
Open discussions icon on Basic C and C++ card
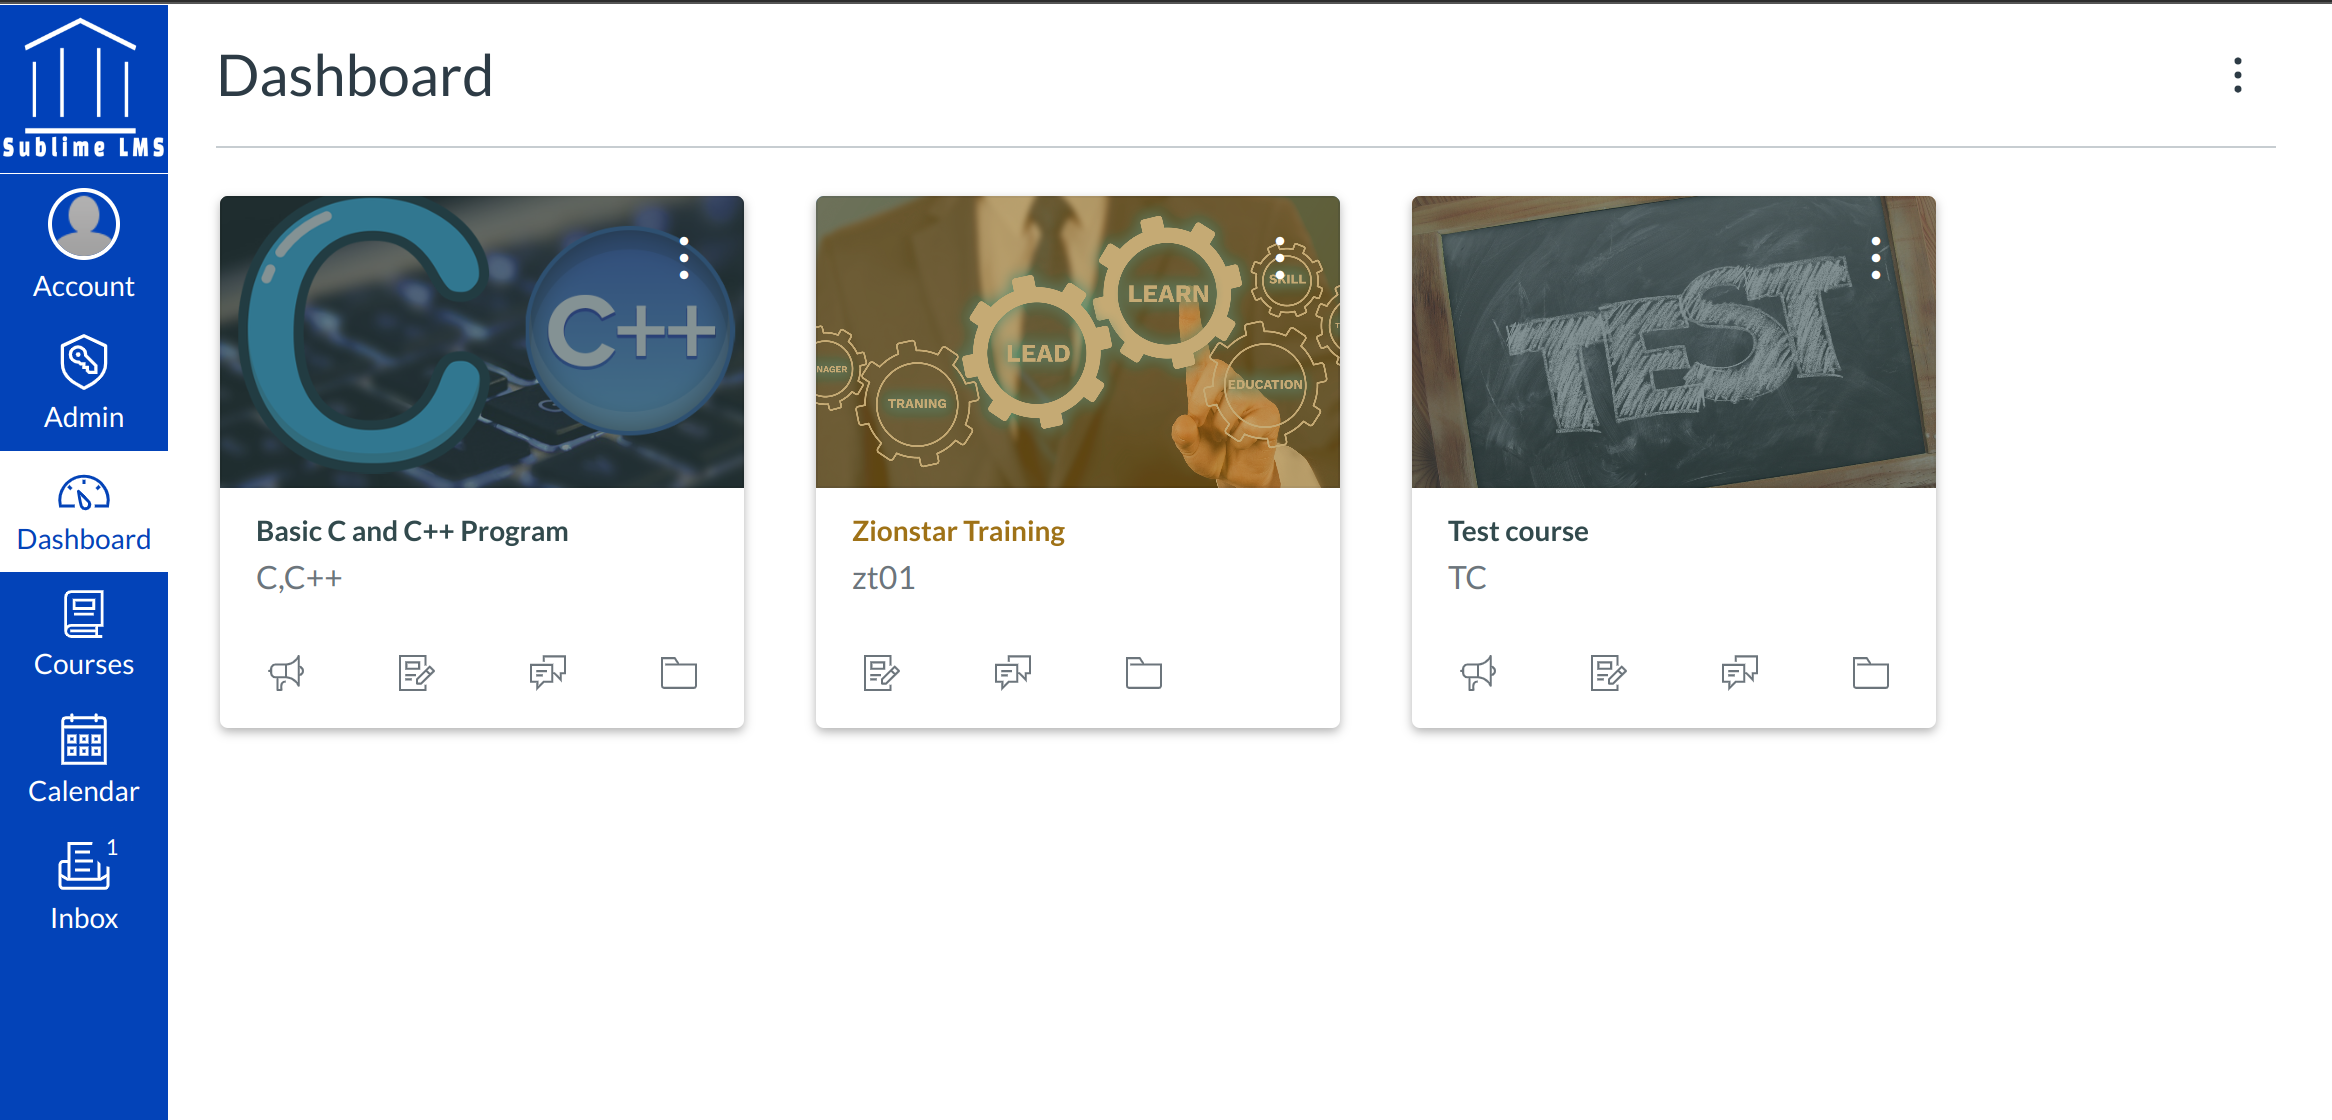547,673
